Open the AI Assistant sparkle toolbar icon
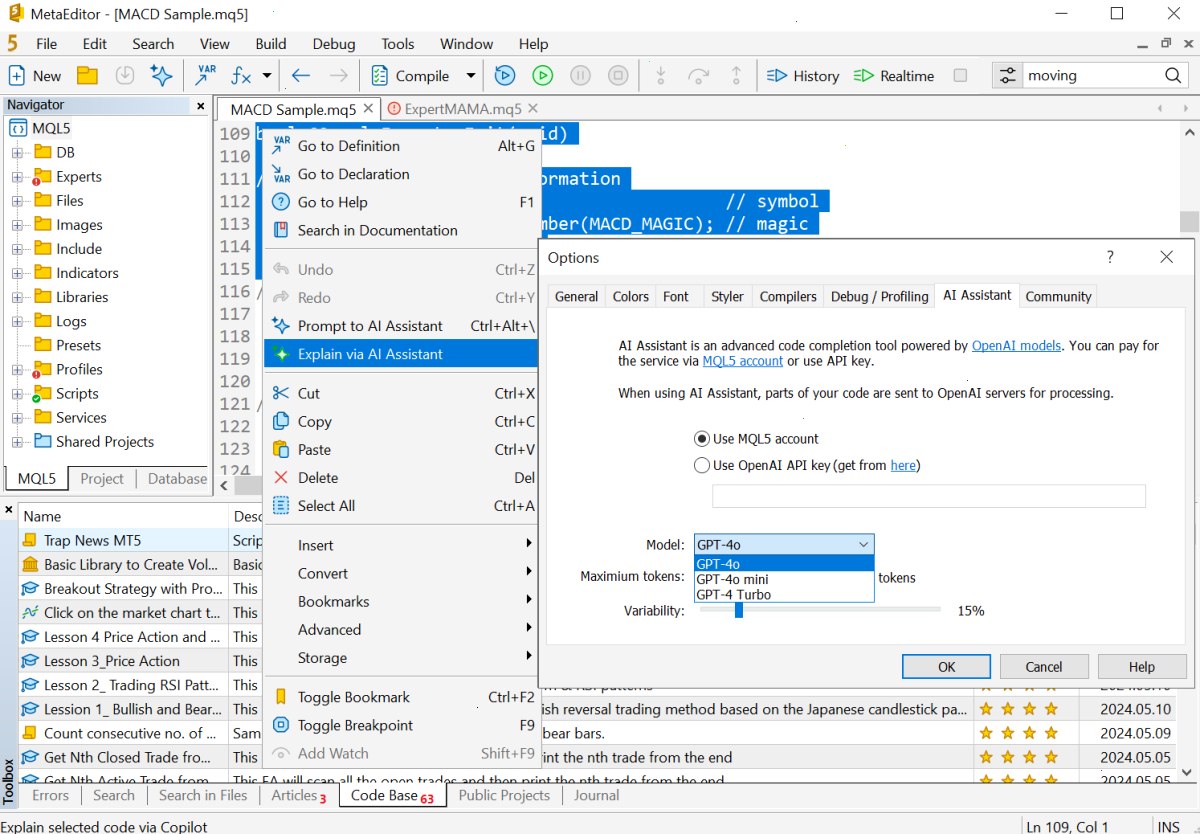 pos(160,75)
